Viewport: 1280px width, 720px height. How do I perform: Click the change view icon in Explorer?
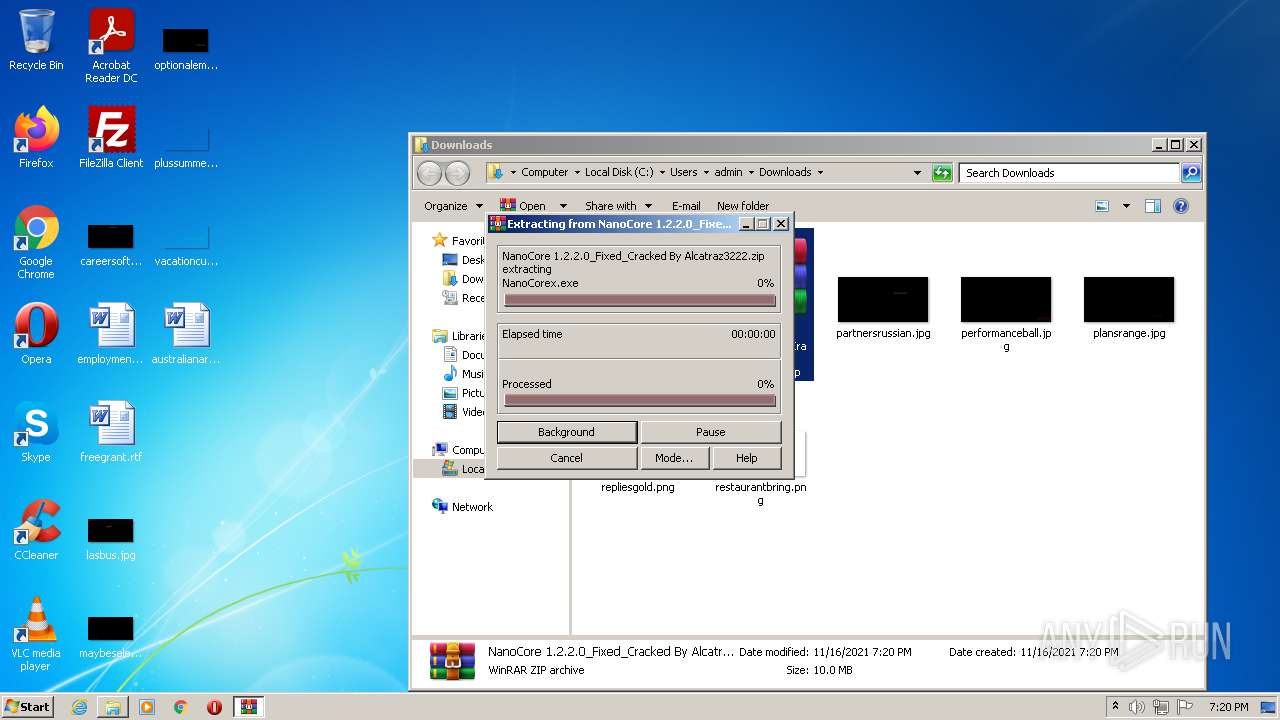(x=1102, y=206)
